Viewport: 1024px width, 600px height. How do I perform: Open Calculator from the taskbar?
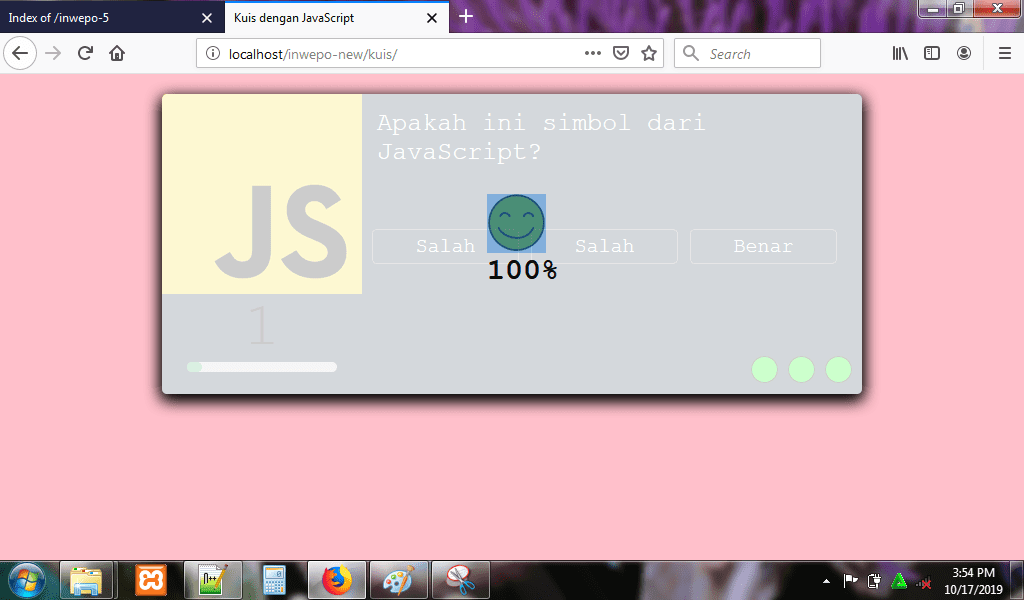point(274,580)
